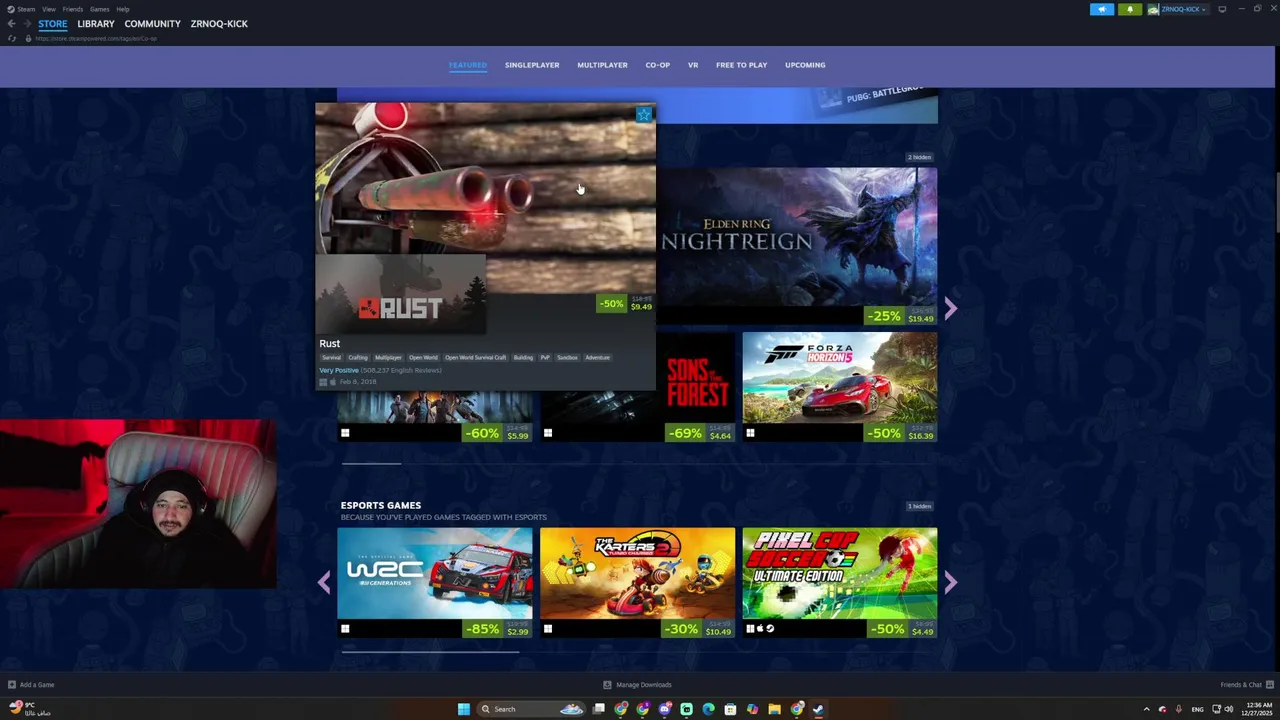Click the carousel scrollbar under Esports Games
The height and width of the screenshot is (720, 1280).
point(431,652)
